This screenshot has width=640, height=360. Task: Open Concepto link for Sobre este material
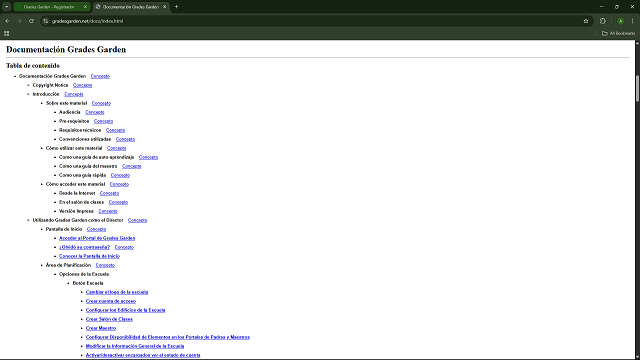[x=101, y=103]
